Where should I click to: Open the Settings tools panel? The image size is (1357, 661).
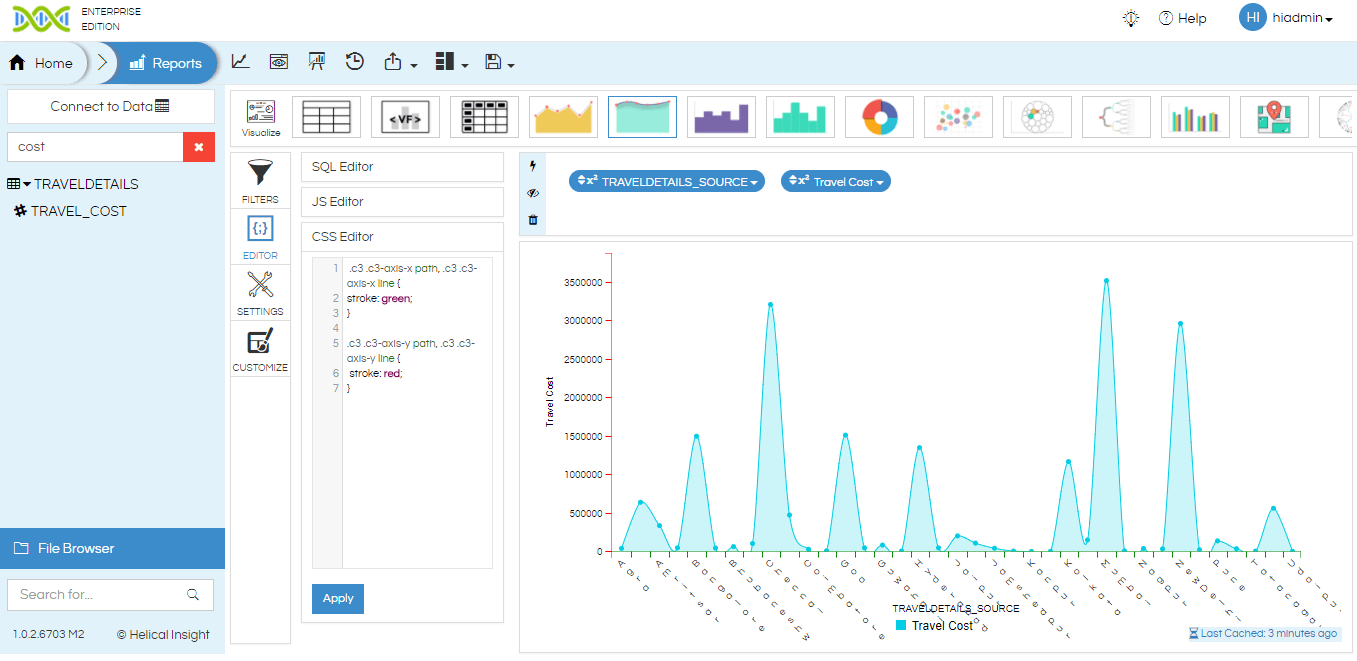click(x=260, y=293)
